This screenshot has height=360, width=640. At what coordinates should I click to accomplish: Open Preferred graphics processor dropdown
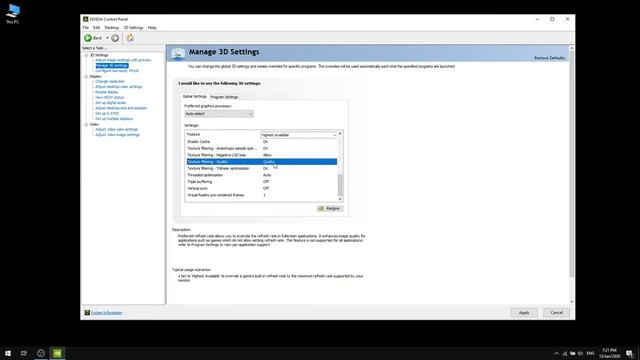pyautogui.click(x=219, y=114)
